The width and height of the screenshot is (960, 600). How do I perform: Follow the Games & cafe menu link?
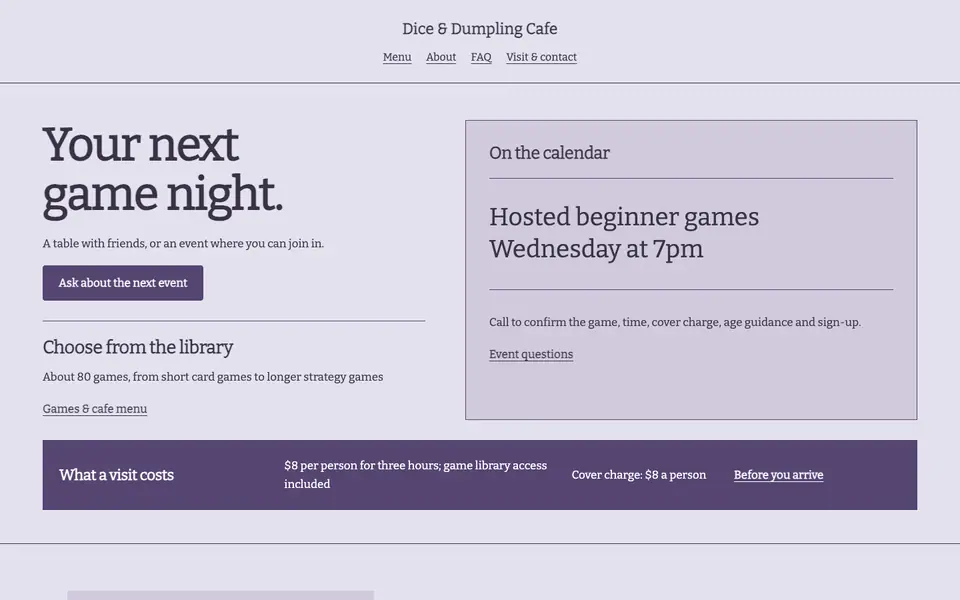(95, 408)
